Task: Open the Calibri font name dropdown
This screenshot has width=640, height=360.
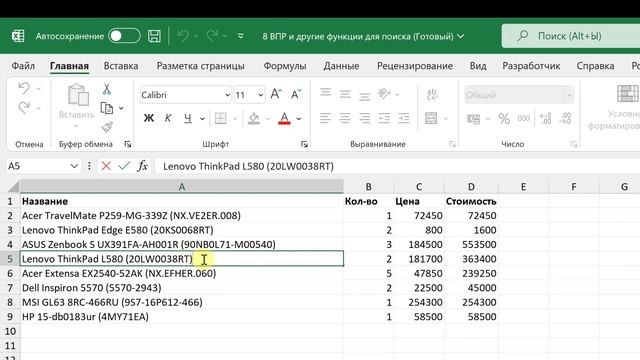Action: coord(227,95)
